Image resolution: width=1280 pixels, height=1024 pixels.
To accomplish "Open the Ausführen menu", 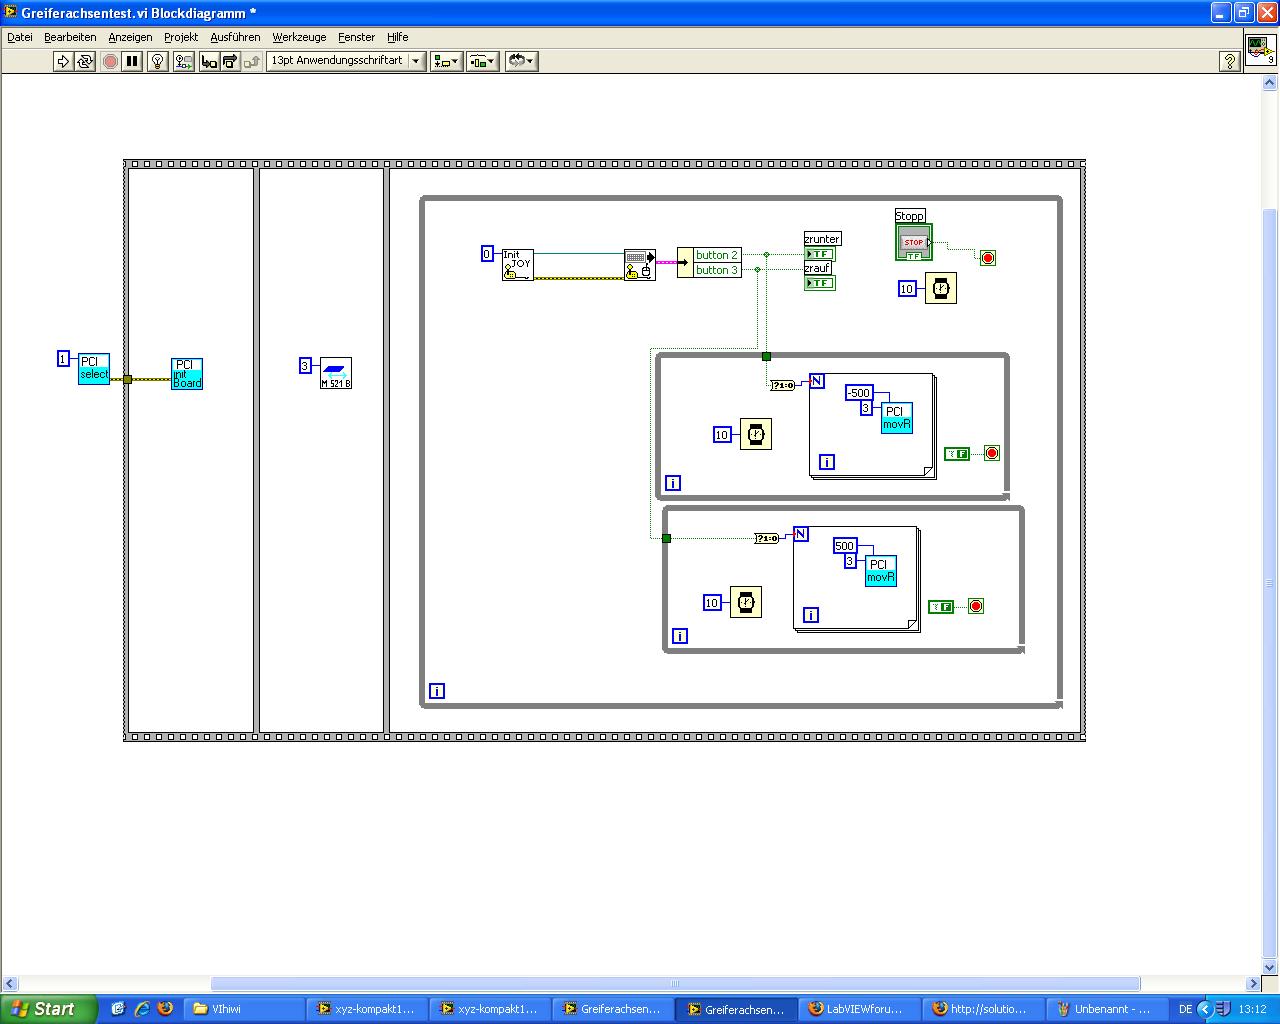I will 235,37.
